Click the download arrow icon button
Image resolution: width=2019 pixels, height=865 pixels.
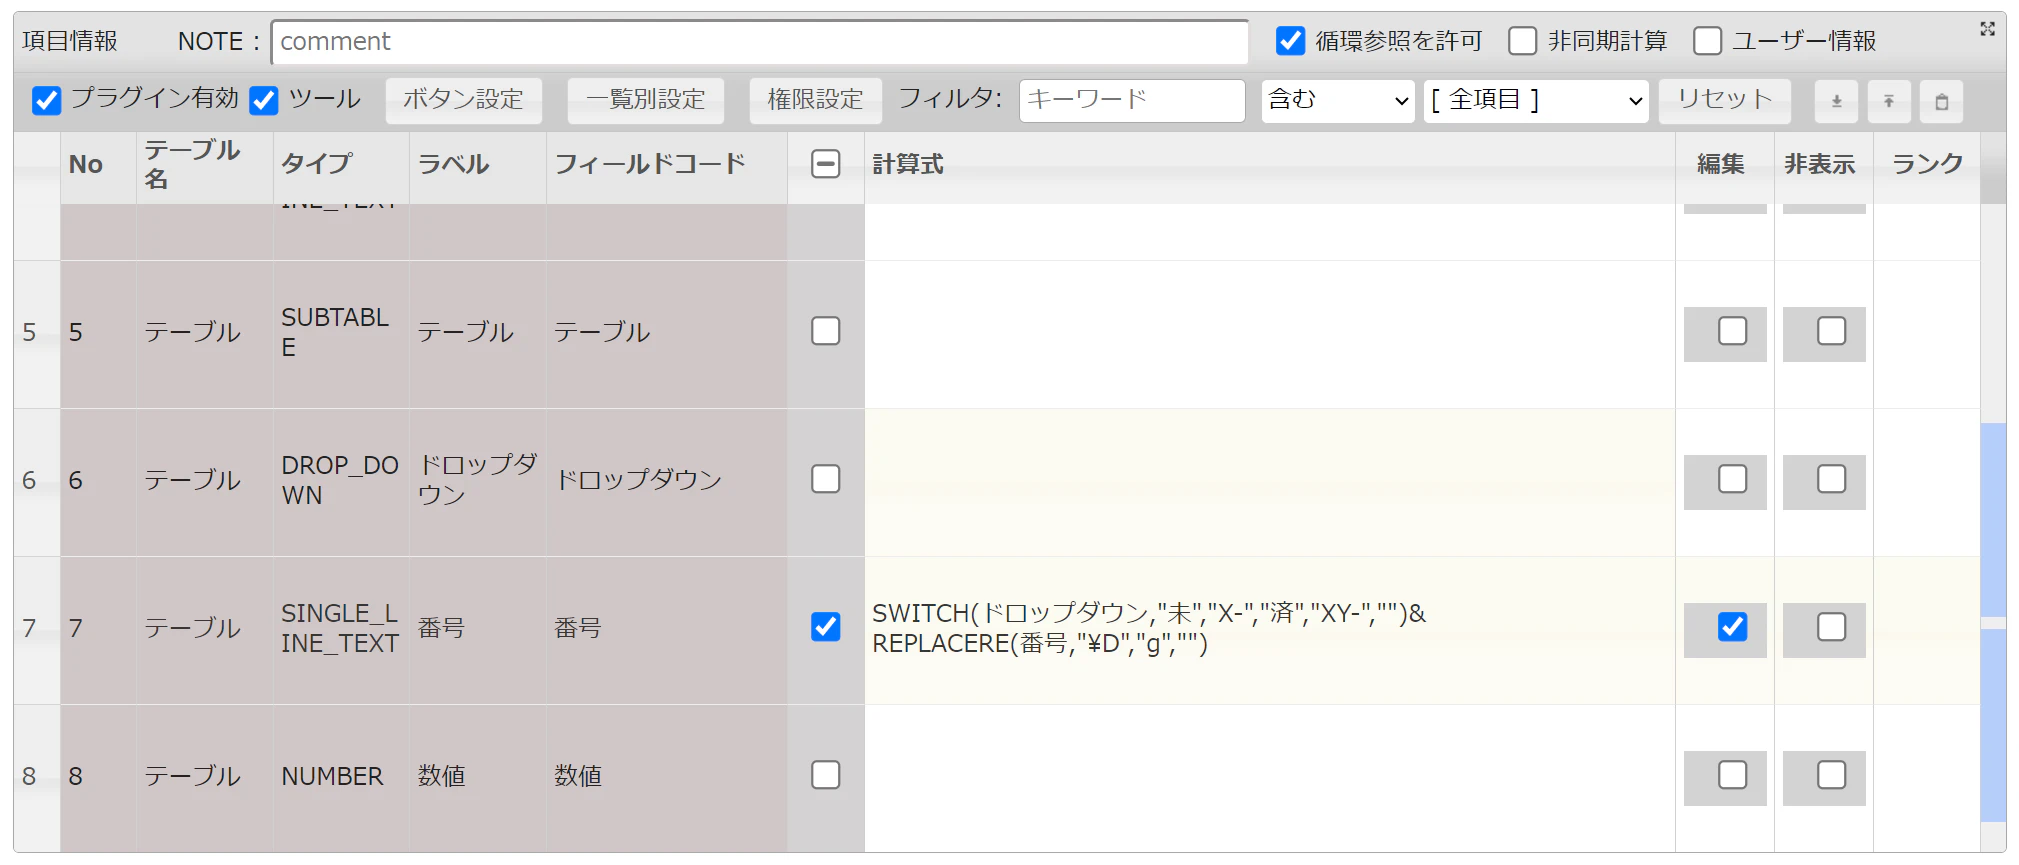coord(1836,101)
